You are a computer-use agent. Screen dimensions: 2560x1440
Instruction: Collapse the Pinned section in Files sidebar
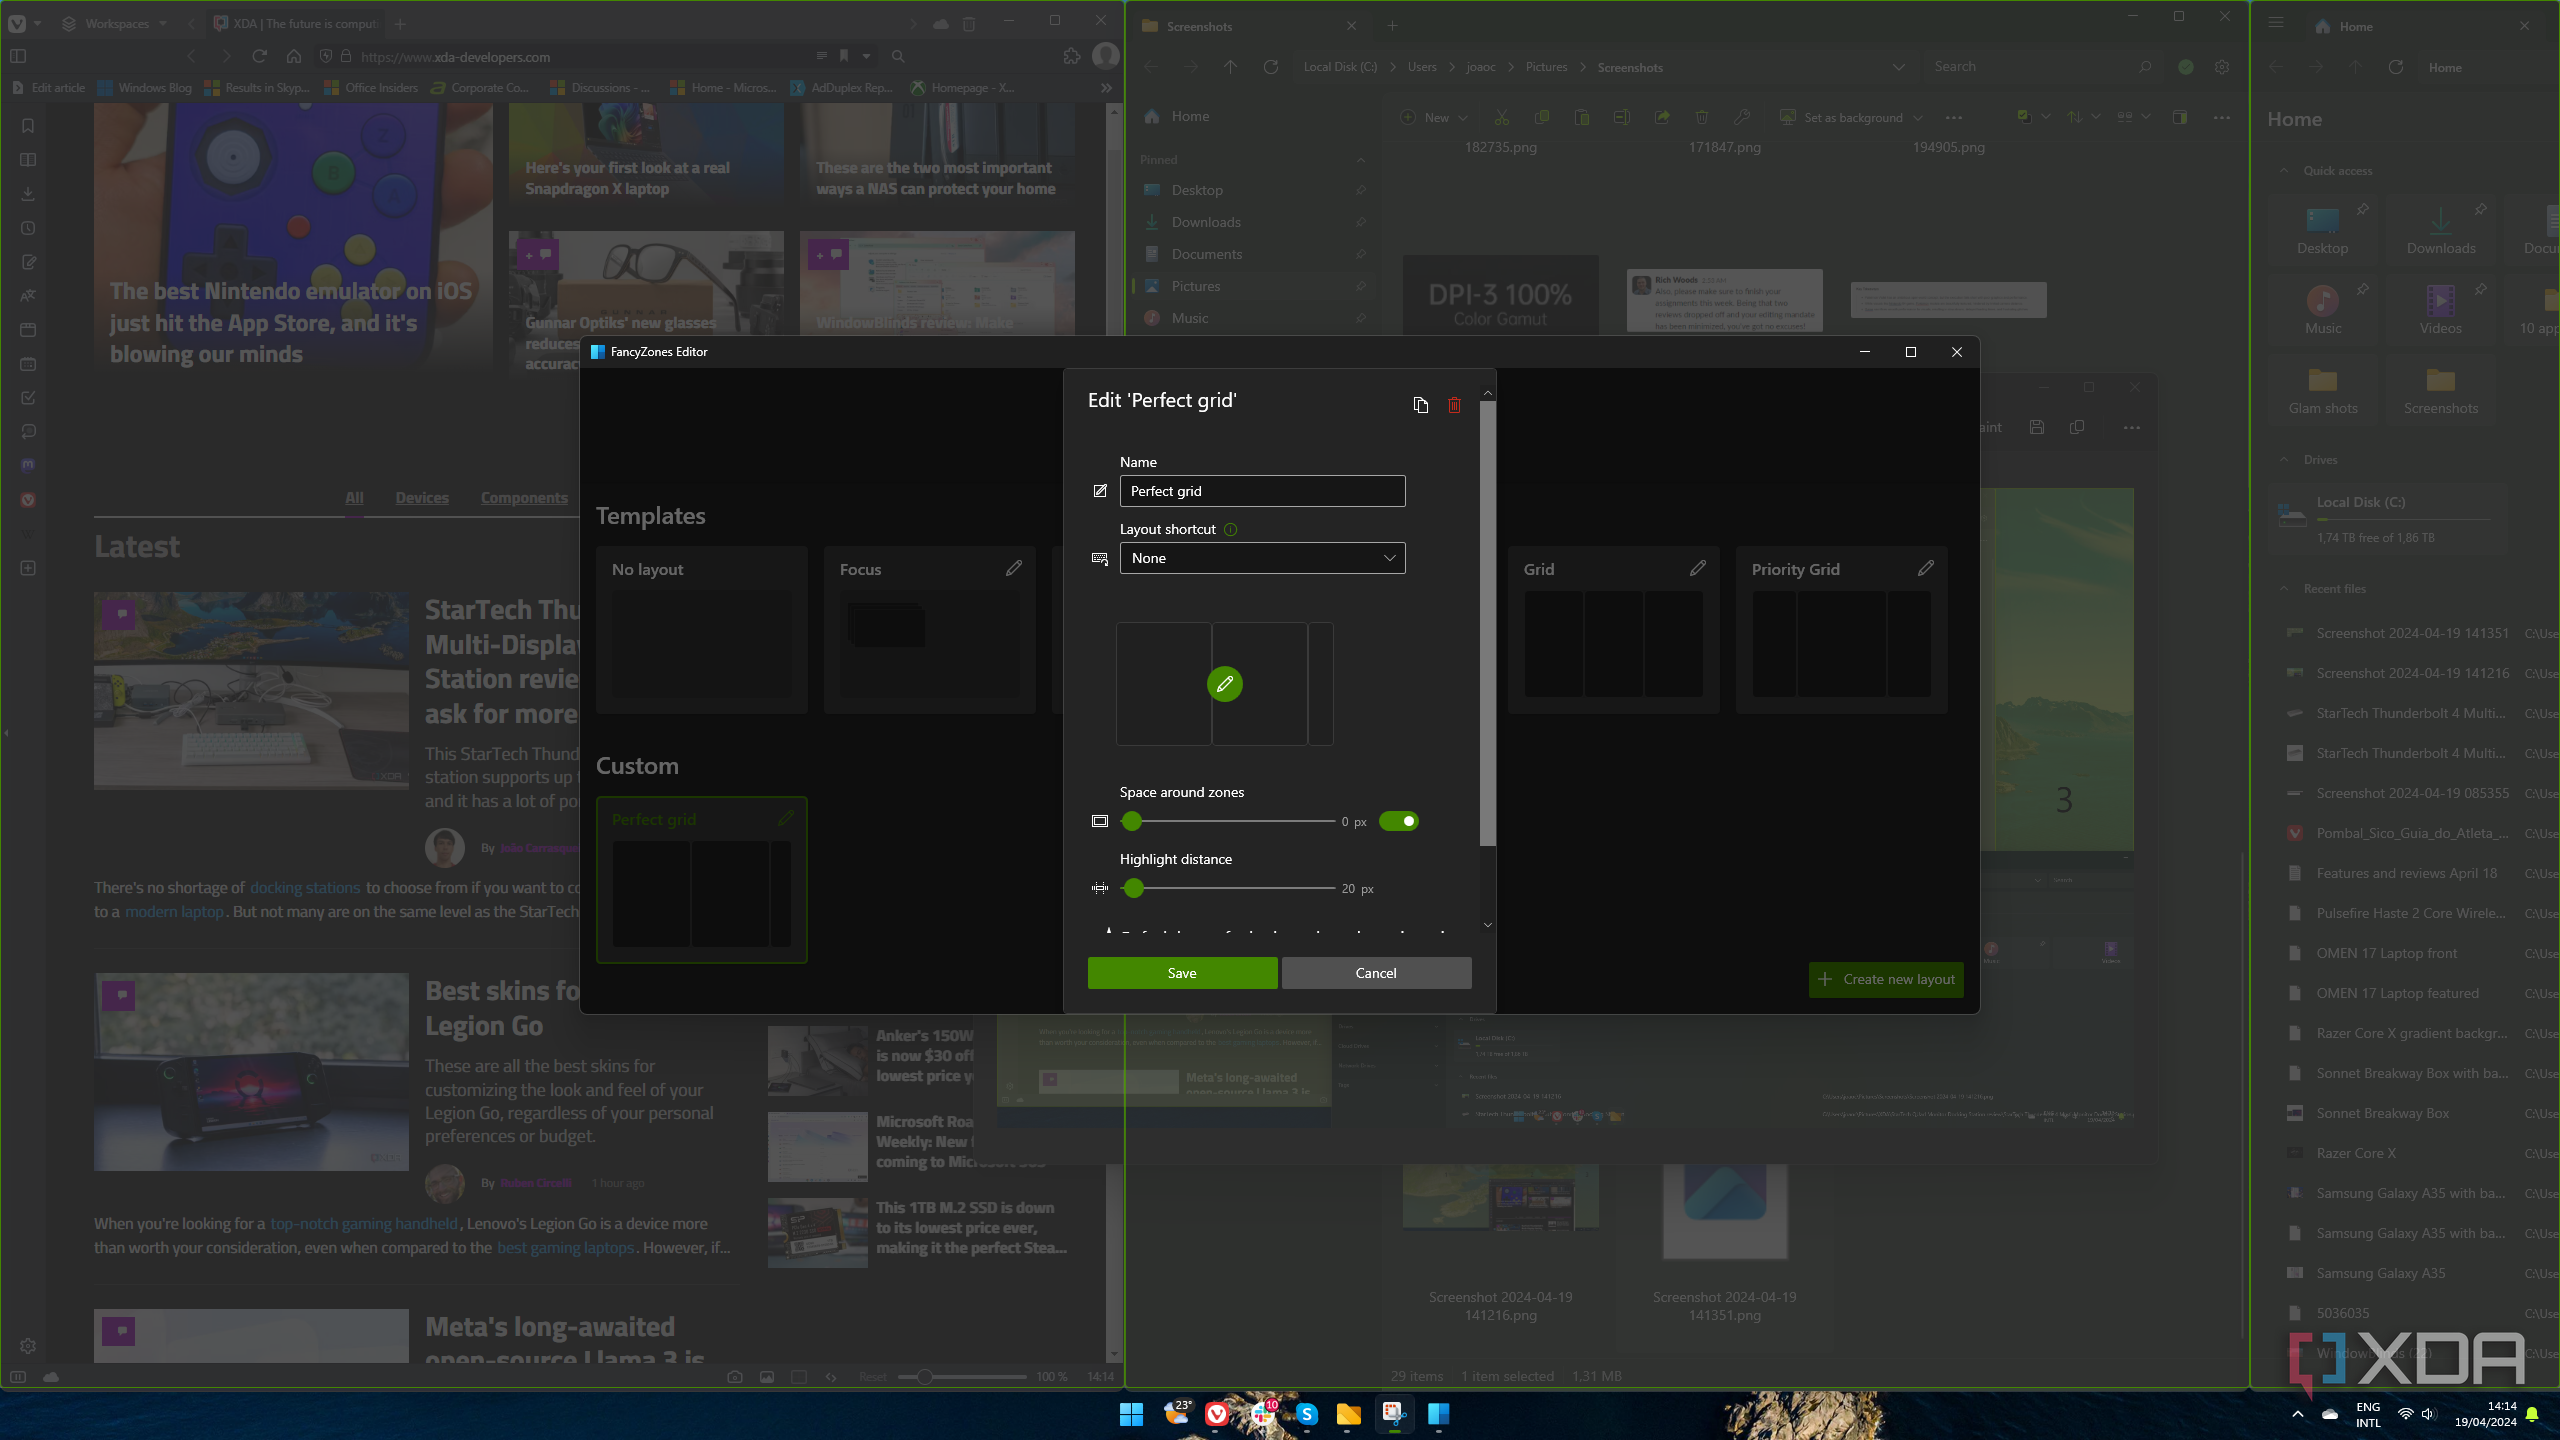(x=1360, y=160)
